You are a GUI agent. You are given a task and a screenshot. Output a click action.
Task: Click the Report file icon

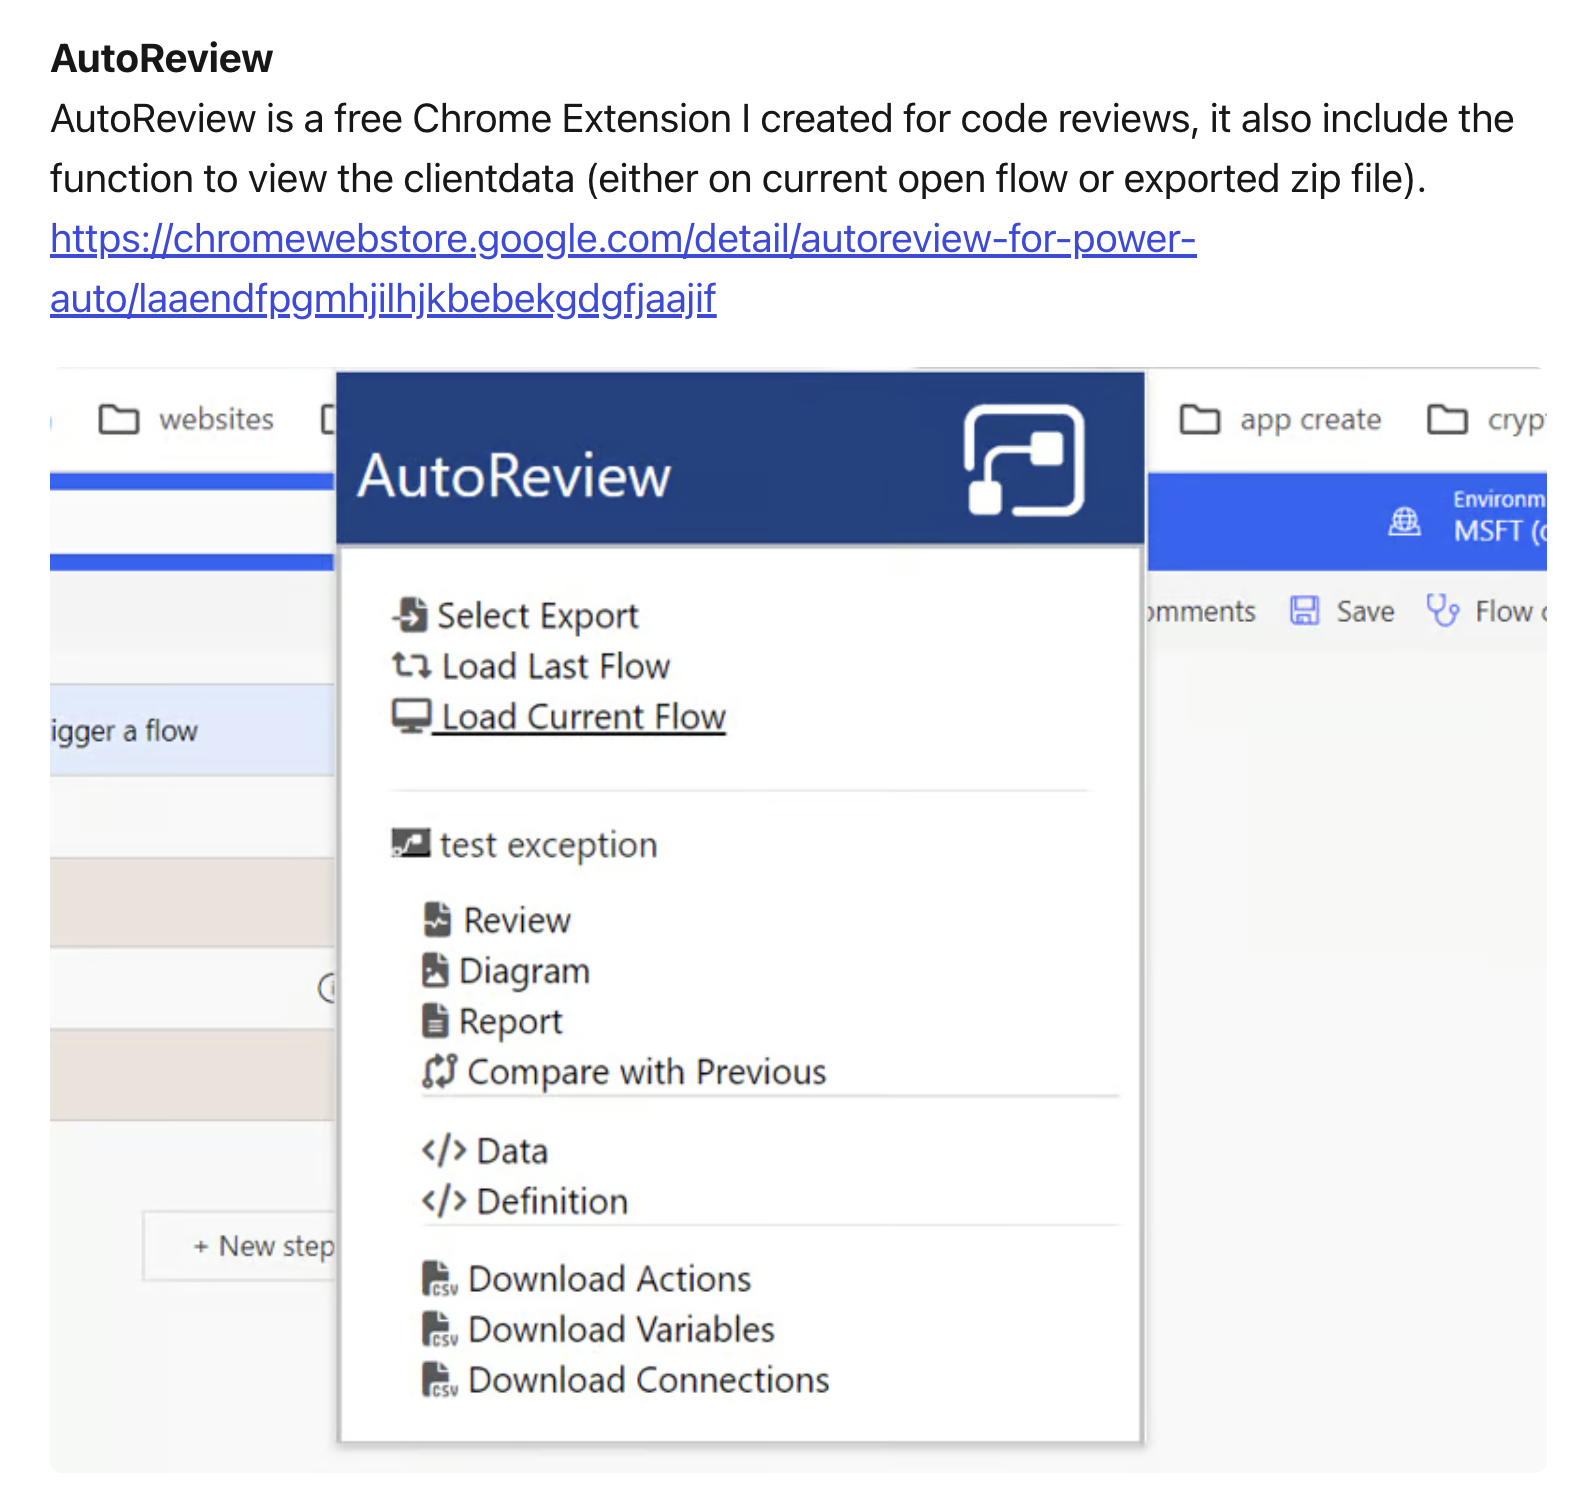click(x=435, y=1020)
